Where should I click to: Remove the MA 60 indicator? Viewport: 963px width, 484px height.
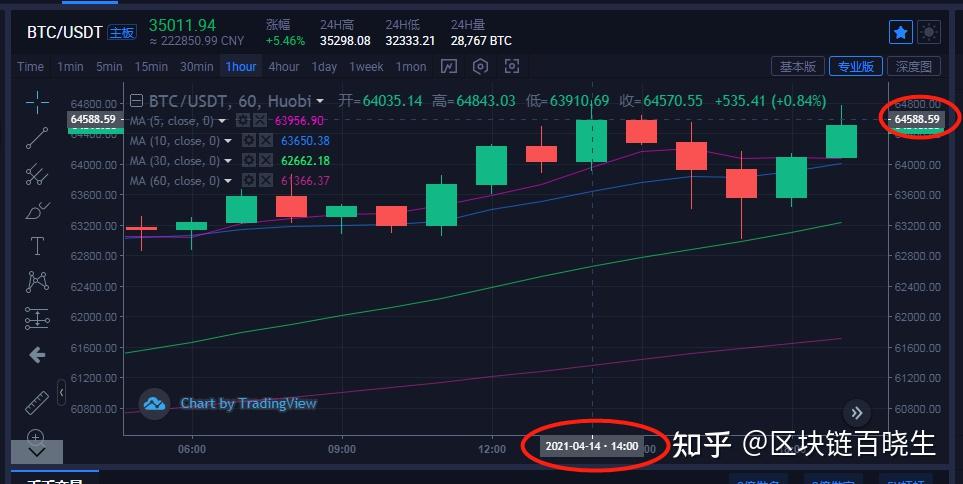265,181
